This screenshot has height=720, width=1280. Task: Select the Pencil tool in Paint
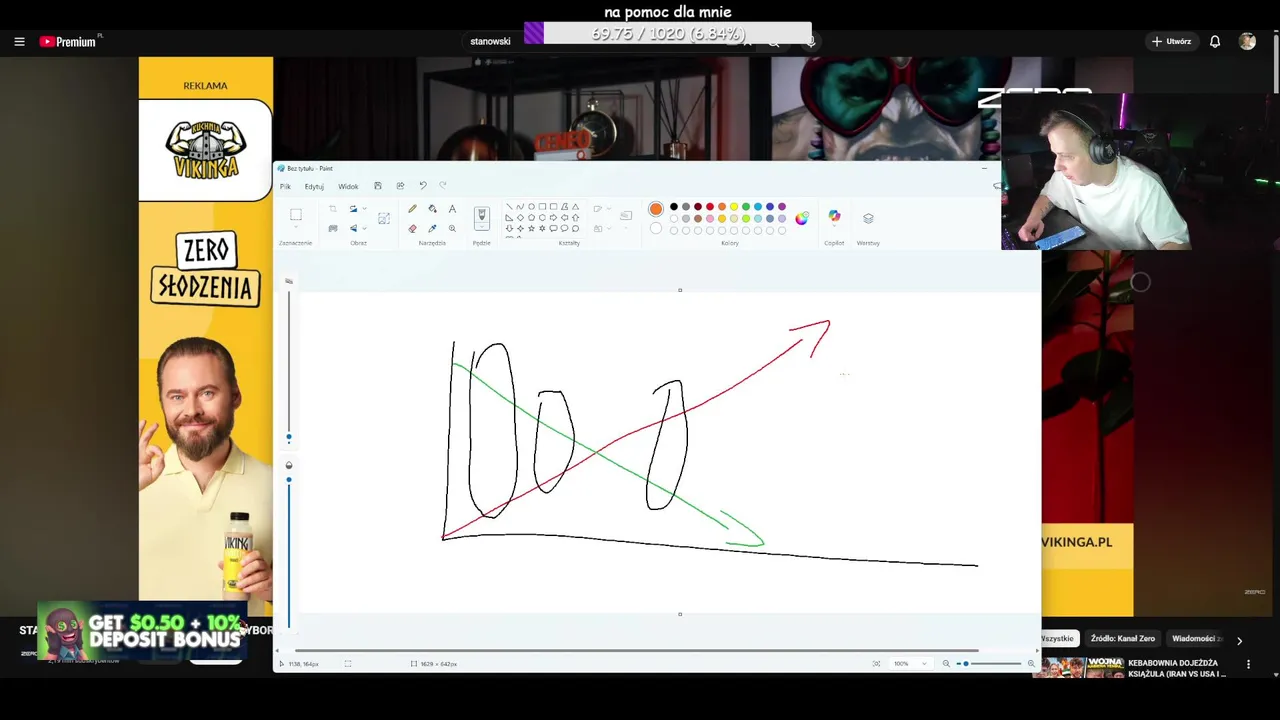click(412, 209)
